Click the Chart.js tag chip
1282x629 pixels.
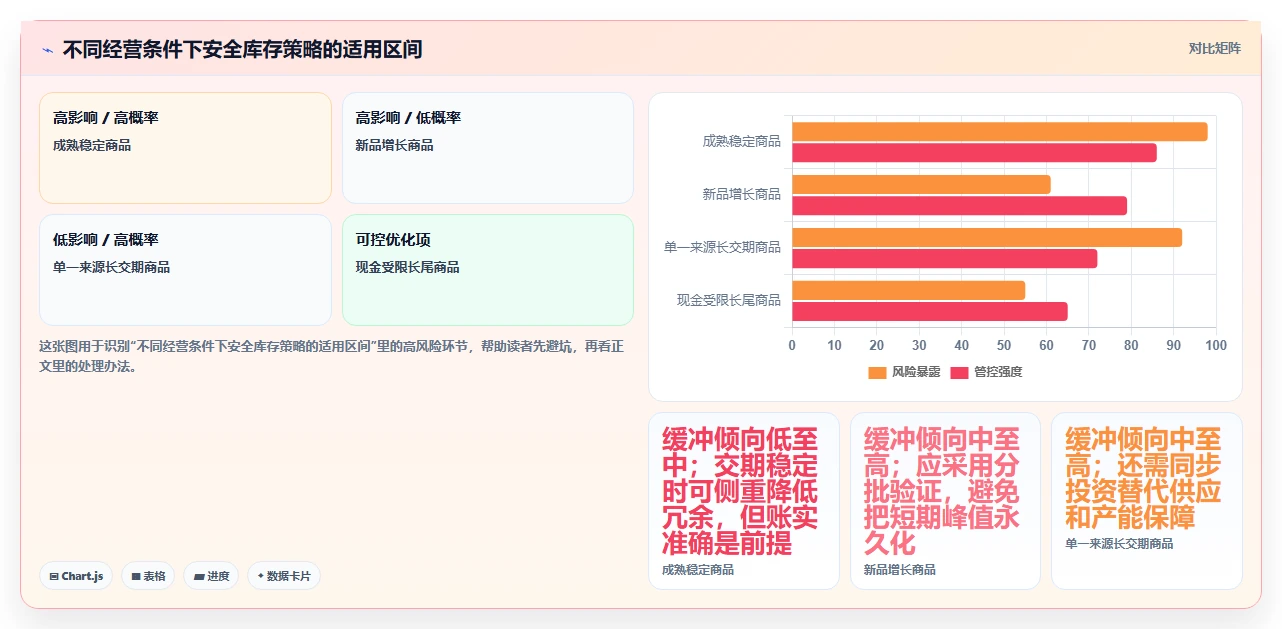[x=77, y=576]
